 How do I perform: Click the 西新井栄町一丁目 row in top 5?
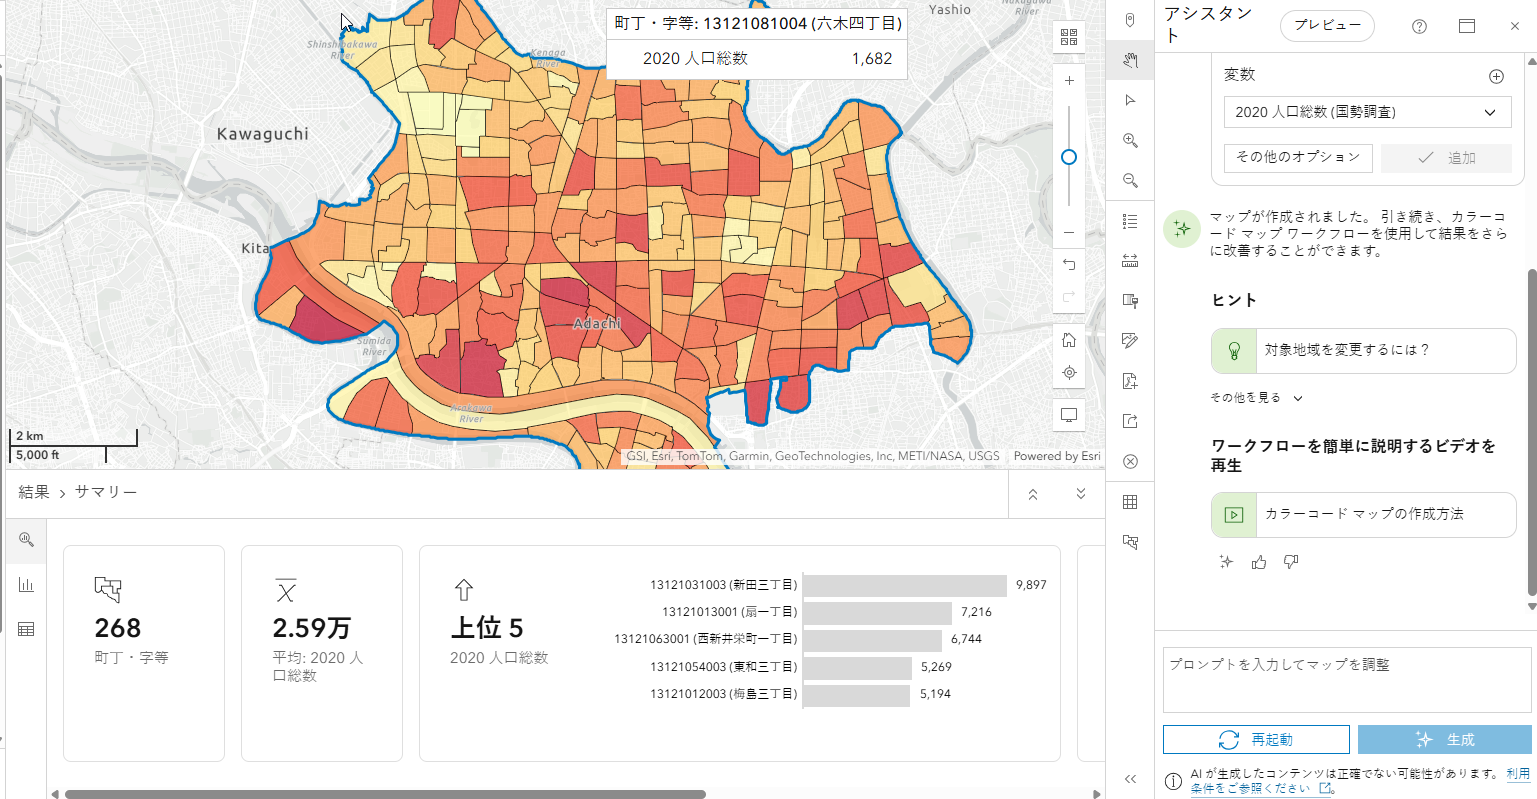pyautogui.click(x=799, y=639)
